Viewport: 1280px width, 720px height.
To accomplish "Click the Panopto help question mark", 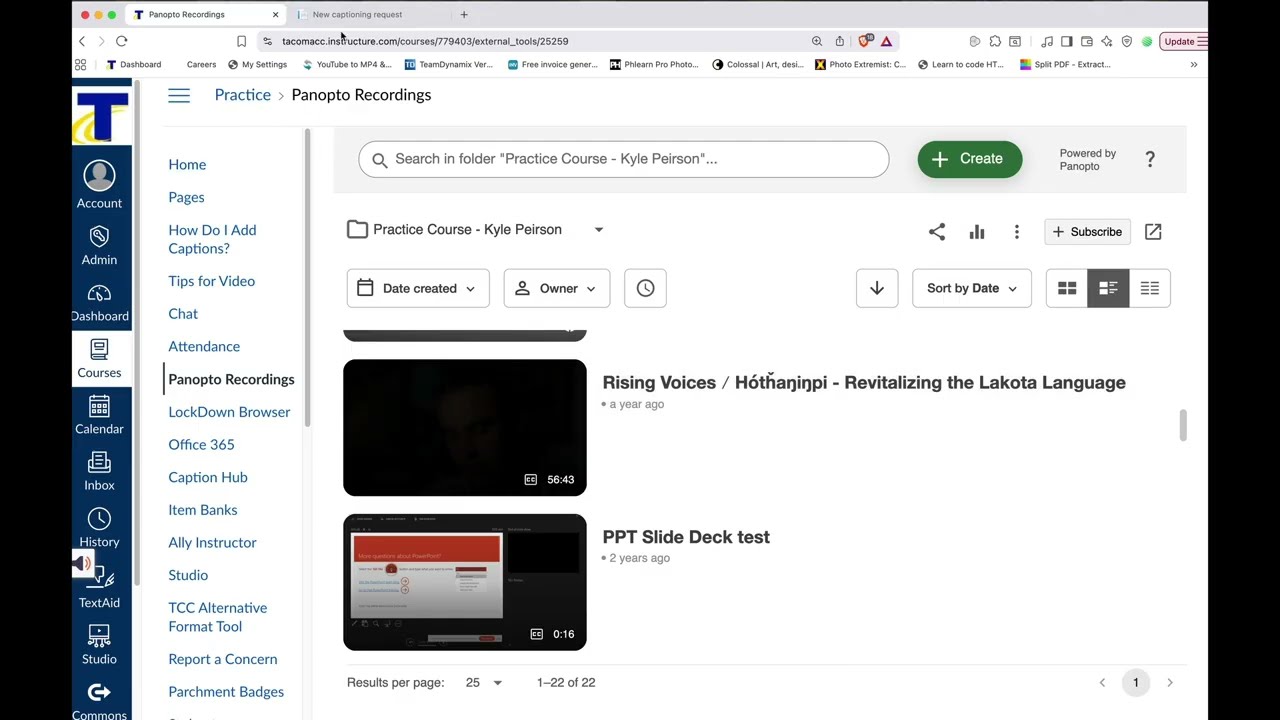I will click(1150, 159).
